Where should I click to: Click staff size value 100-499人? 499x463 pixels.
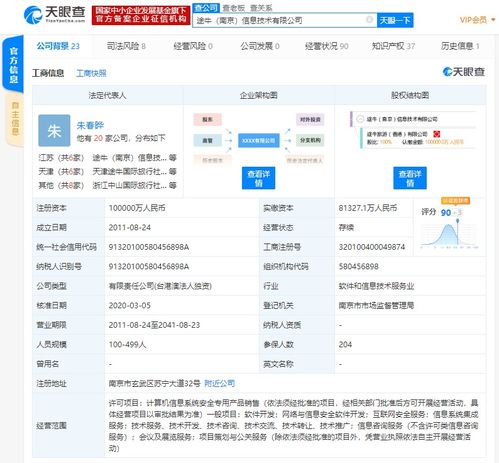tap(127, 344)
